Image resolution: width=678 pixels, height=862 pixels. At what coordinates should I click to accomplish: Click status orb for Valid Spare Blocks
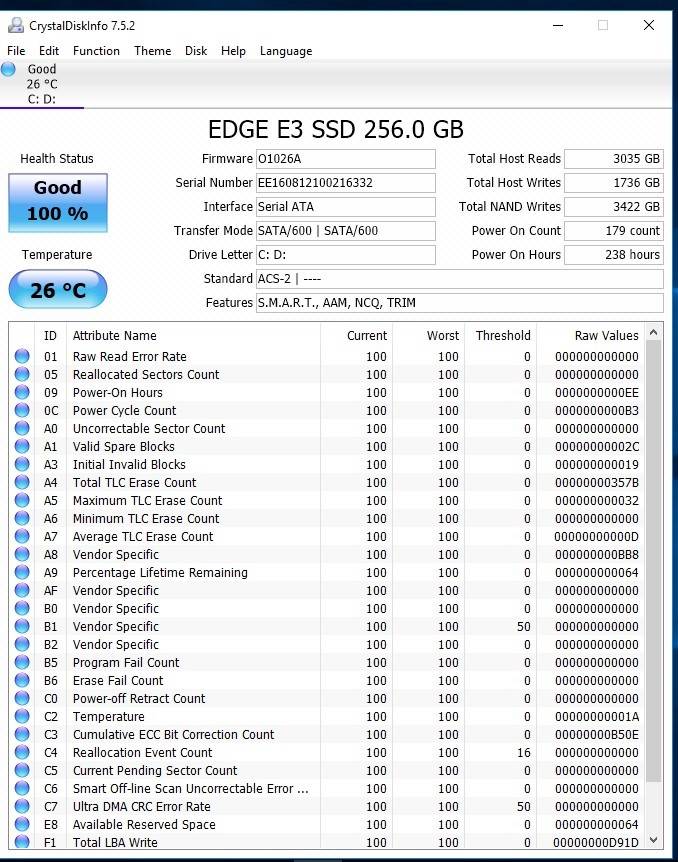[x=22, y=446]
